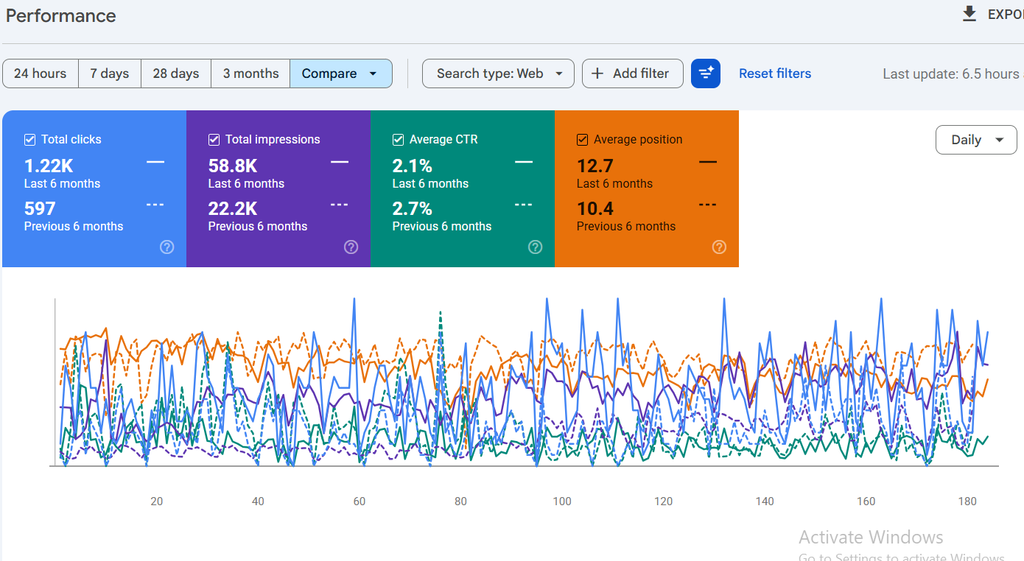
Task: Click the Reset filters link
Action: pyautogui.click(x=775, y=74)
